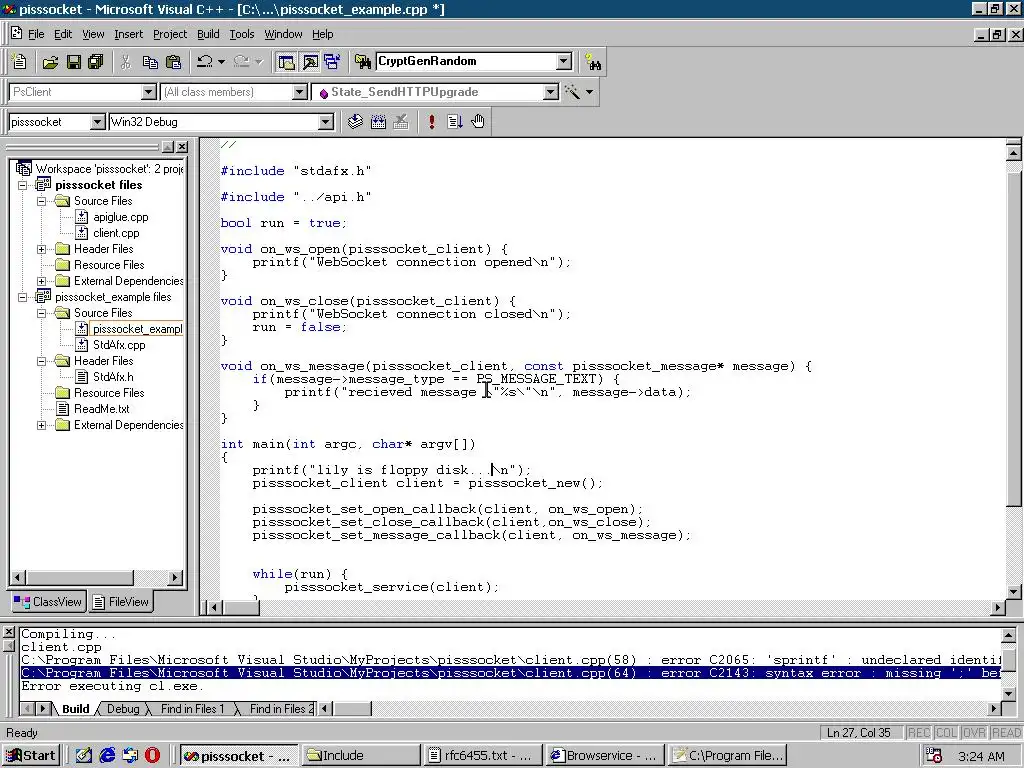The width and height of the screenshot is (1024, 768).
Task: Click workspace tree horizontal scroll right arrow
Action: click(x=175, y=577)
